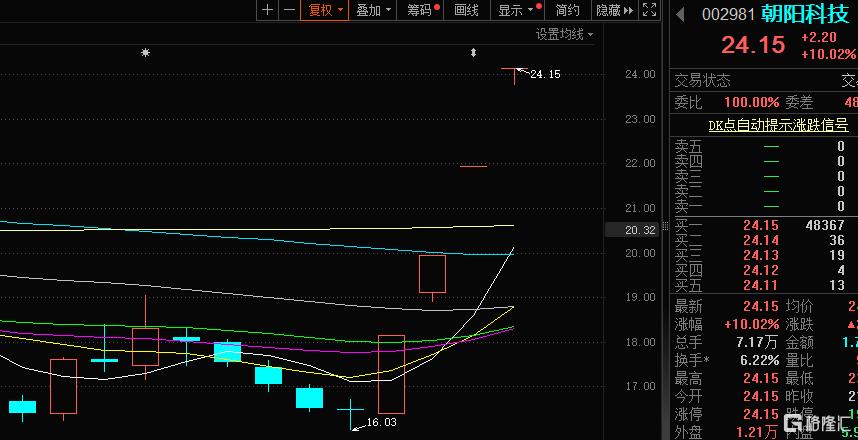This screenshot has width=858, height=440.
Task: Open the 显示 dropdown
Action: (x=518, y=10)
